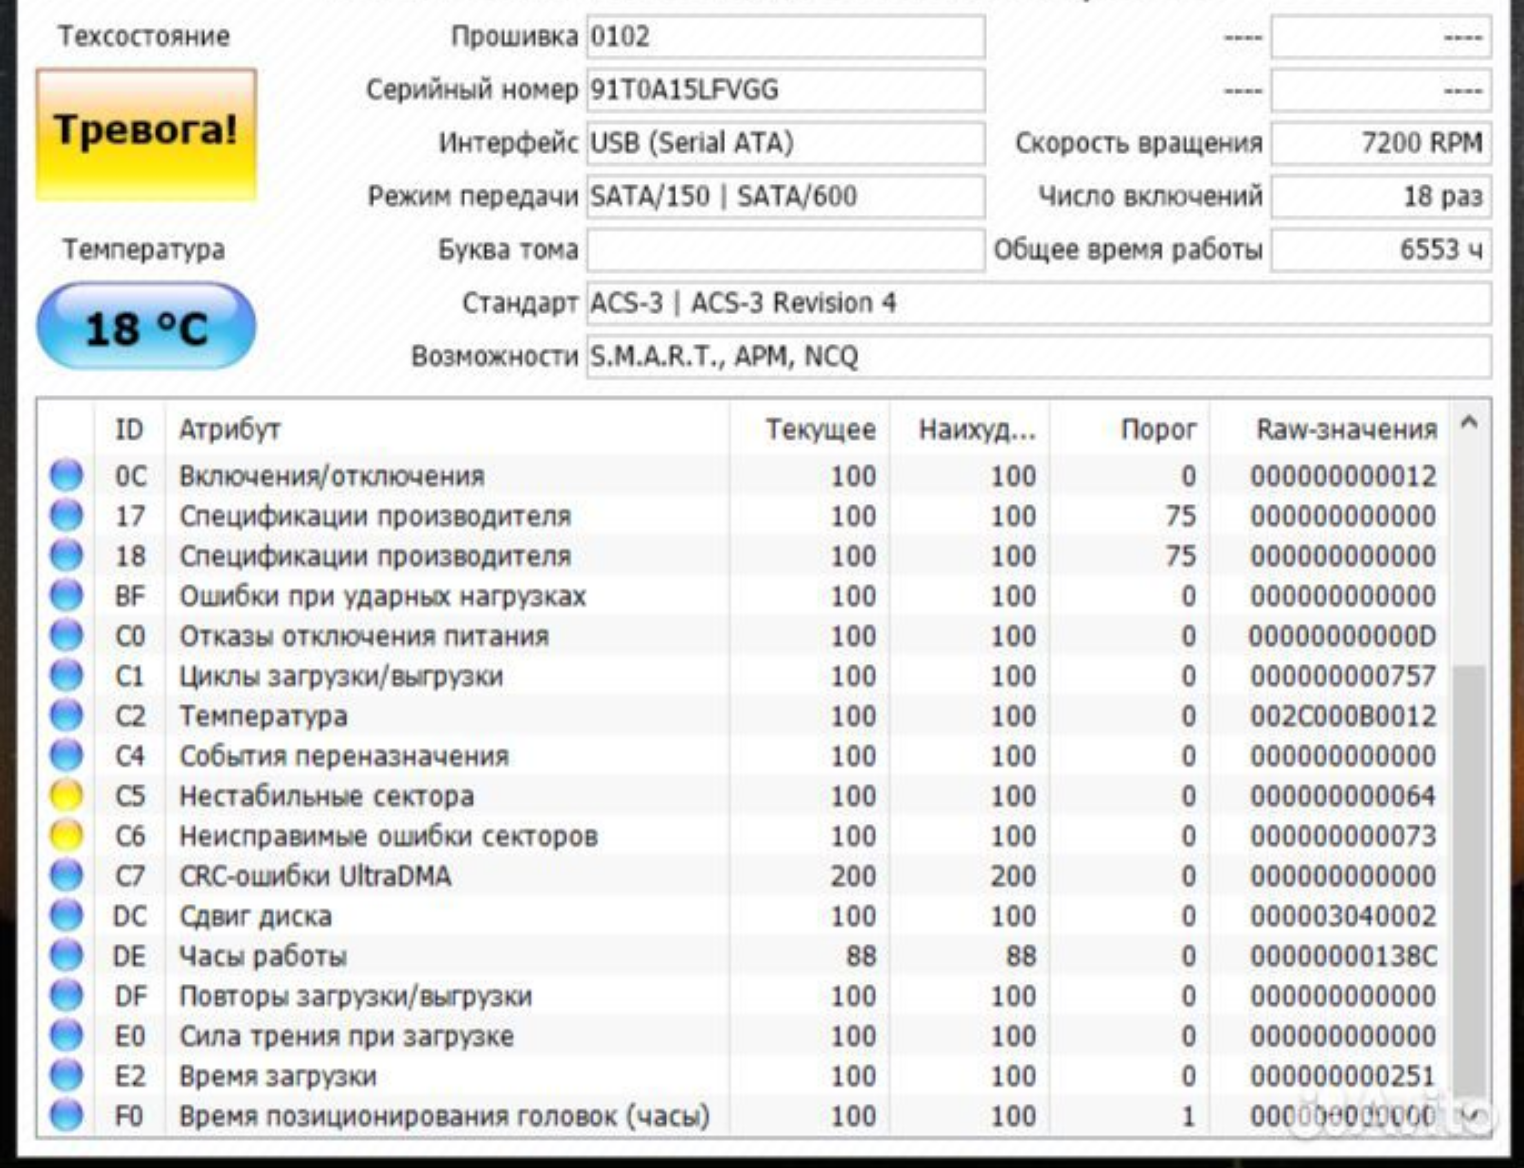Image resolution: width=1524 pixels, height=1168 pixels.
Task: Click the Стандарт field ACS-3 Revision 4
Action: [x=1038, y=303]
